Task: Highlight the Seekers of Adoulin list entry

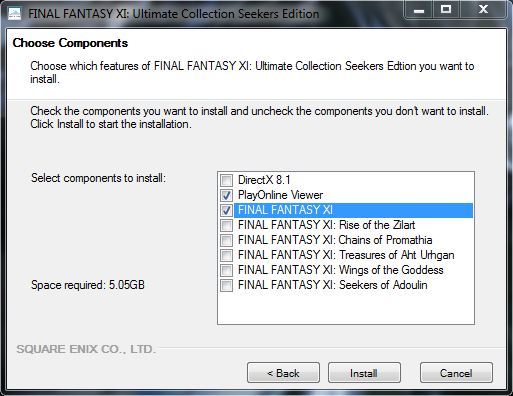Action: (332, 285)
